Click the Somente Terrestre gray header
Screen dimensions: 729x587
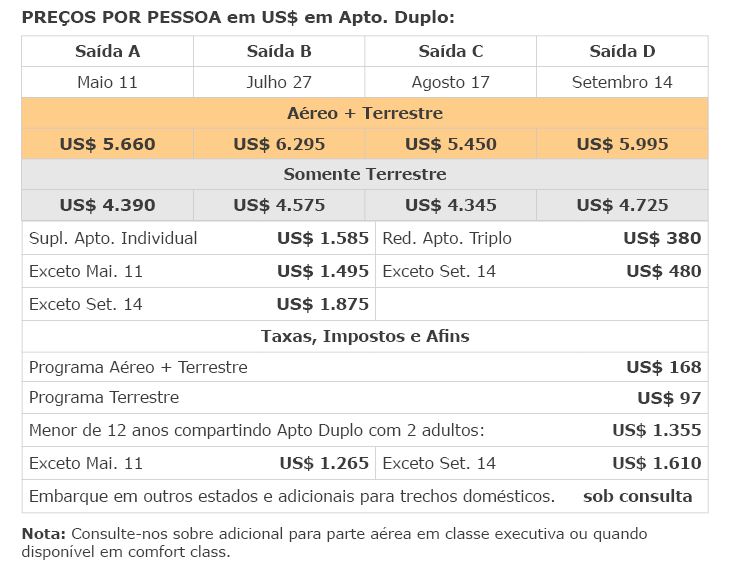pos(365,174)
